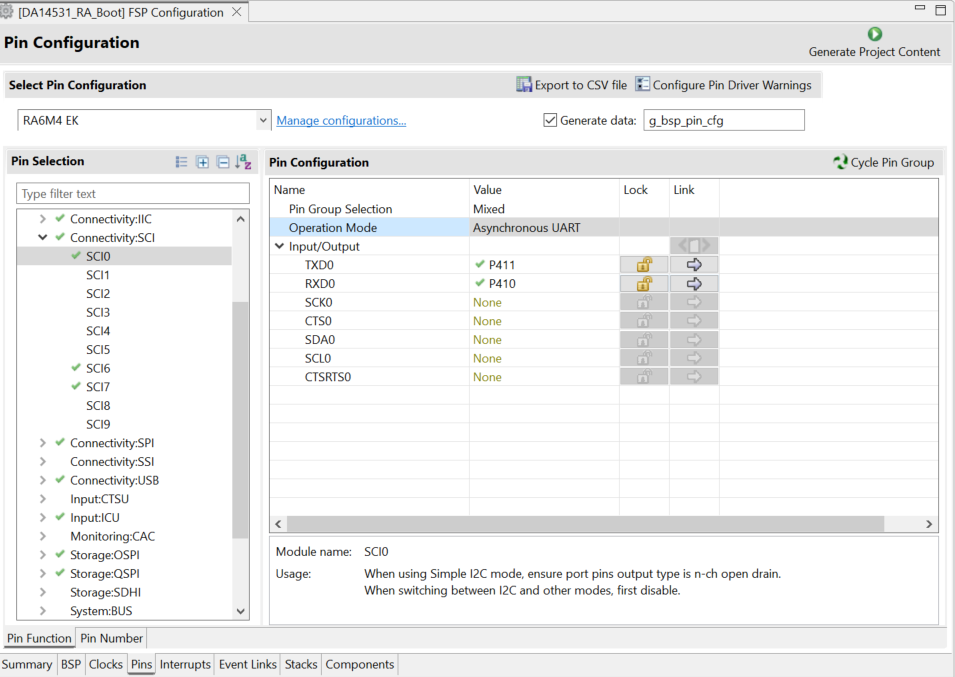Click the P410 value for RXD0
This screenshot has height=677, width=955.
(x=502, y=284)
